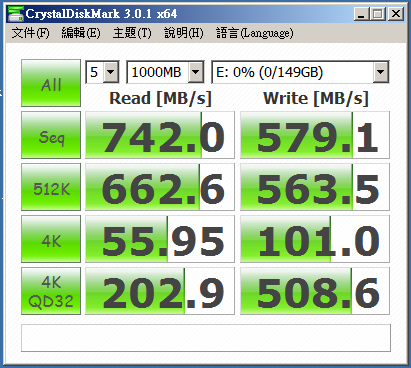This screenshot has width=411, height=368.
Task: Maximize the CrystalDiskMark window
Action: click(378, 14)
